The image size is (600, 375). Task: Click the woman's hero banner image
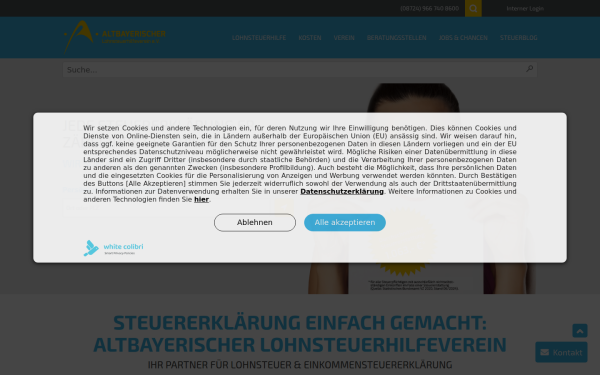tap(421, 189)
